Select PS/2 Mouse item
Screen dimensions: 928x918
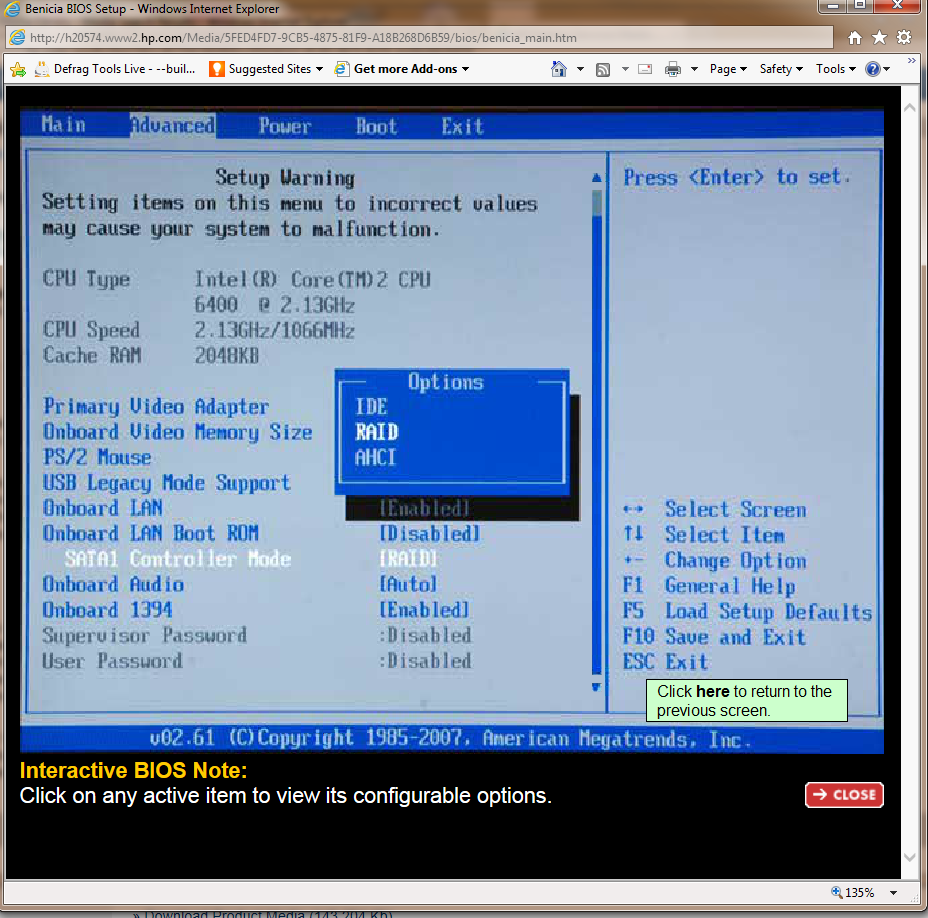click(97, 458)
